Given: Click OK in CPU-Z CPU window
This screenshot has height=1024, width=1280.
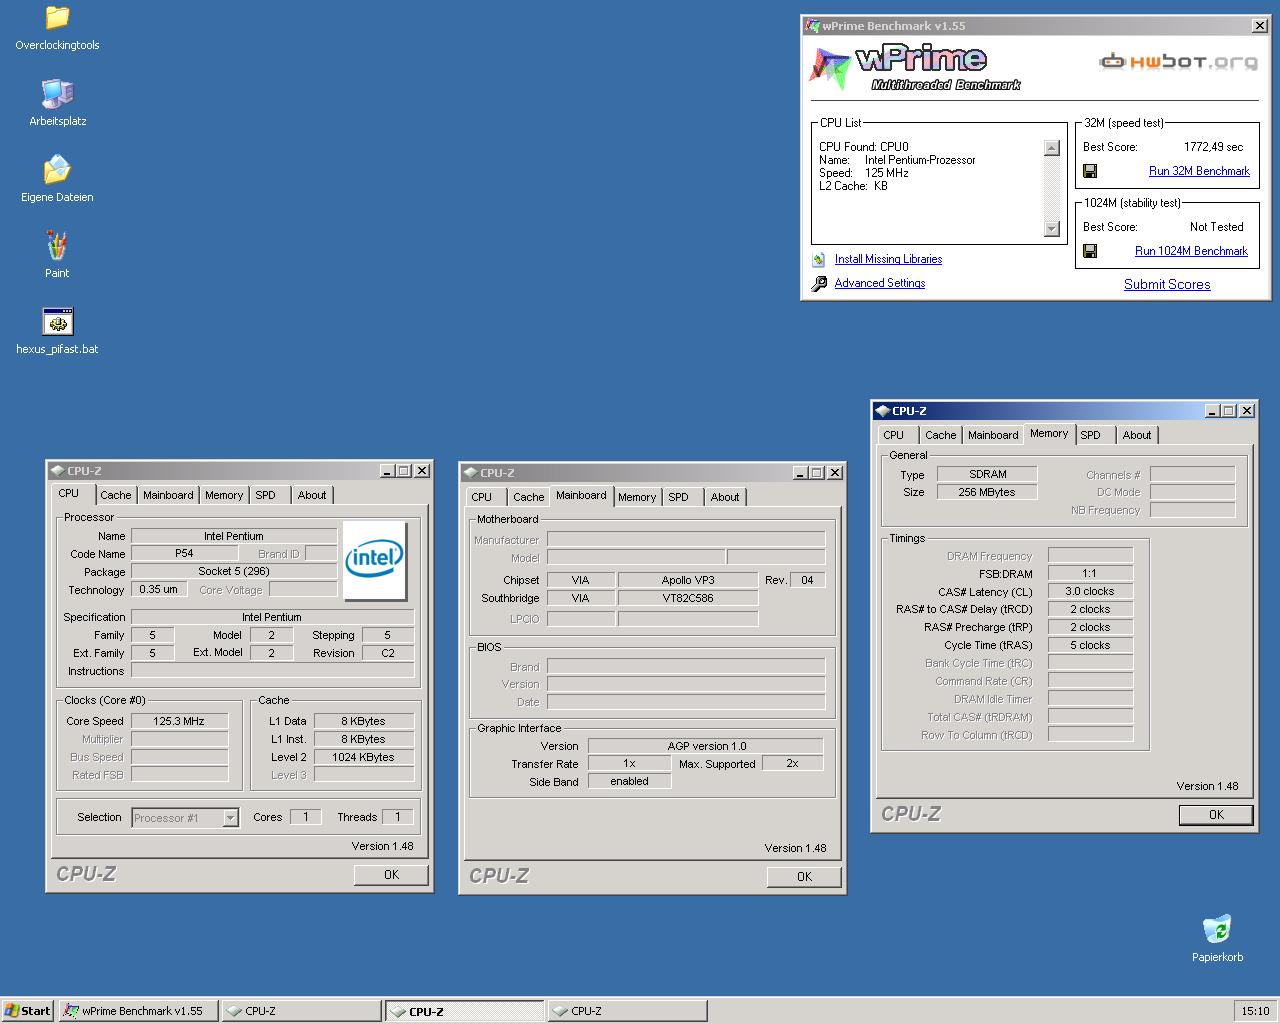Looking at the screenshot, I should click(391, 874).
